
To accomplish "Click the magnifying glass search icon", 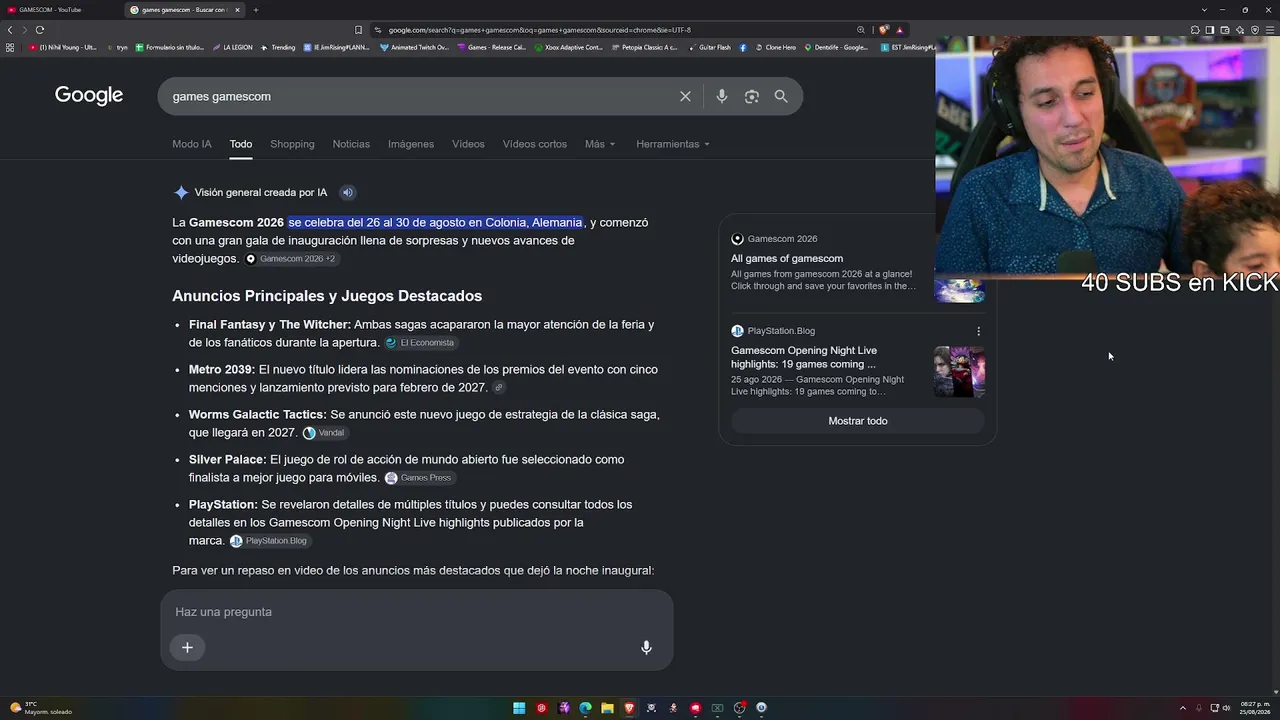I will point(781,96).
